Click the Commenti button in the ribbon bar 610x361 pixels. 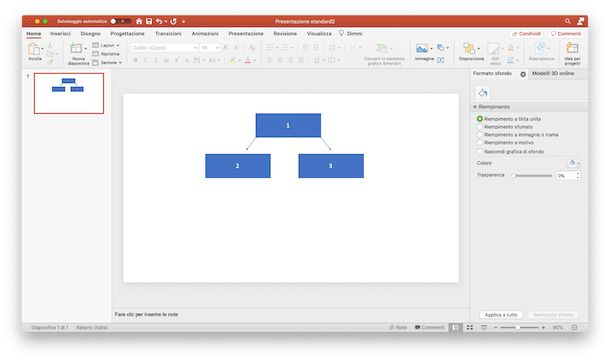(x=566, y=34)
